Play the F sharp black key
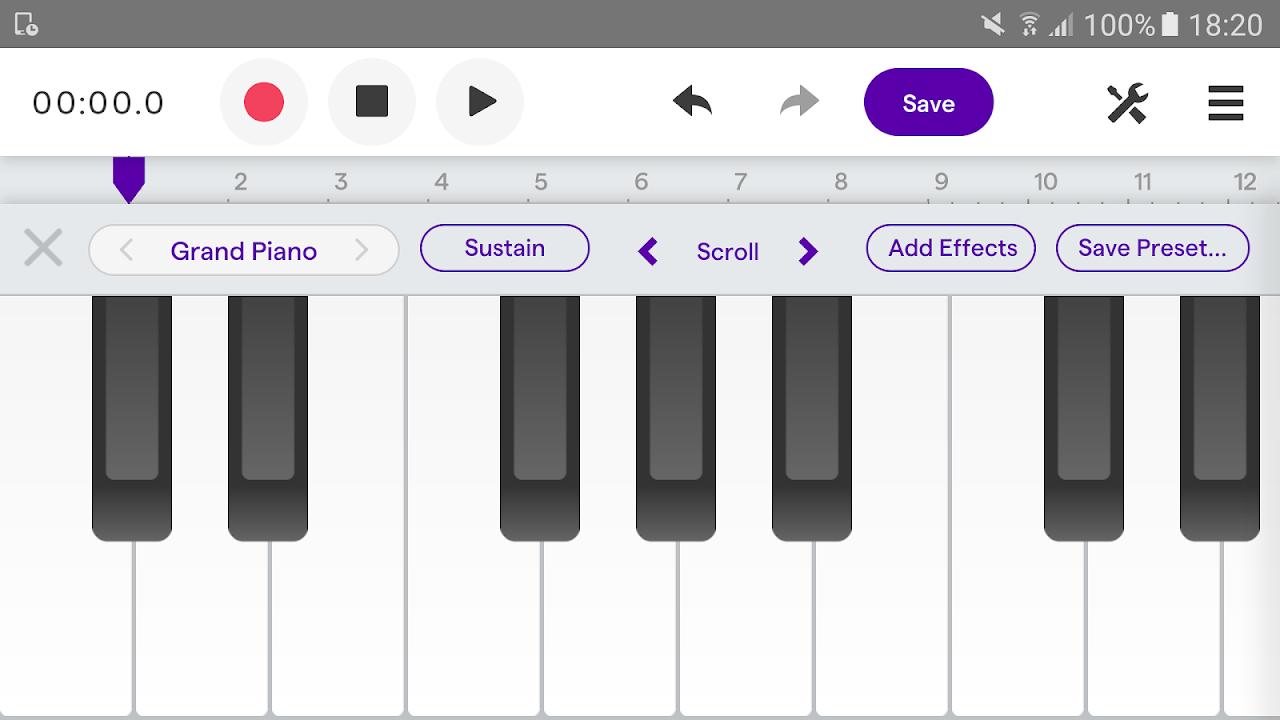 pos(540,418)
